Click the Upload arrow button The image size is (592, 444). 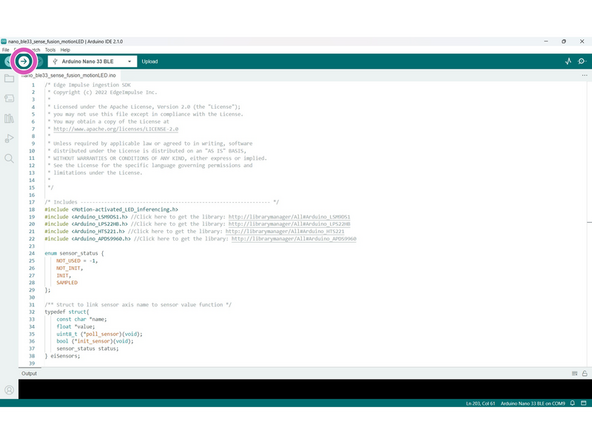coord(24,61)
